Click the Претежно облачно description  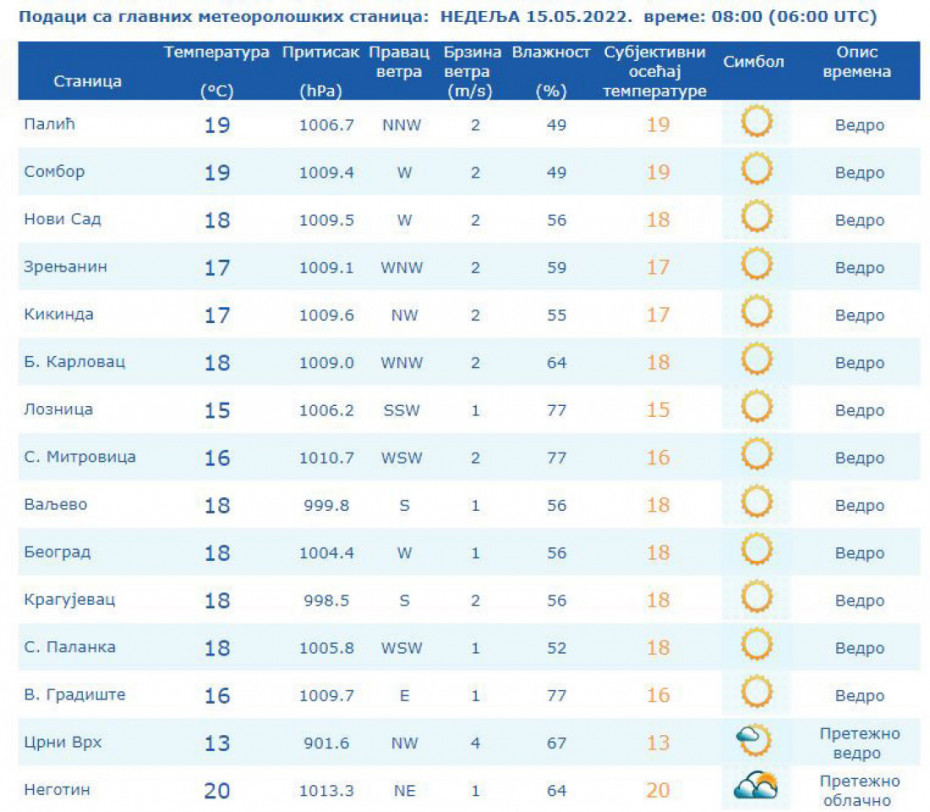coord(860,791)
